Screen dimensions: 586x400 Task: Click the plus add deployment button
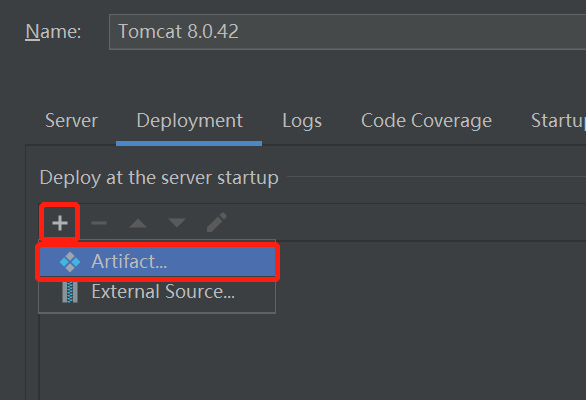[60, 223]
